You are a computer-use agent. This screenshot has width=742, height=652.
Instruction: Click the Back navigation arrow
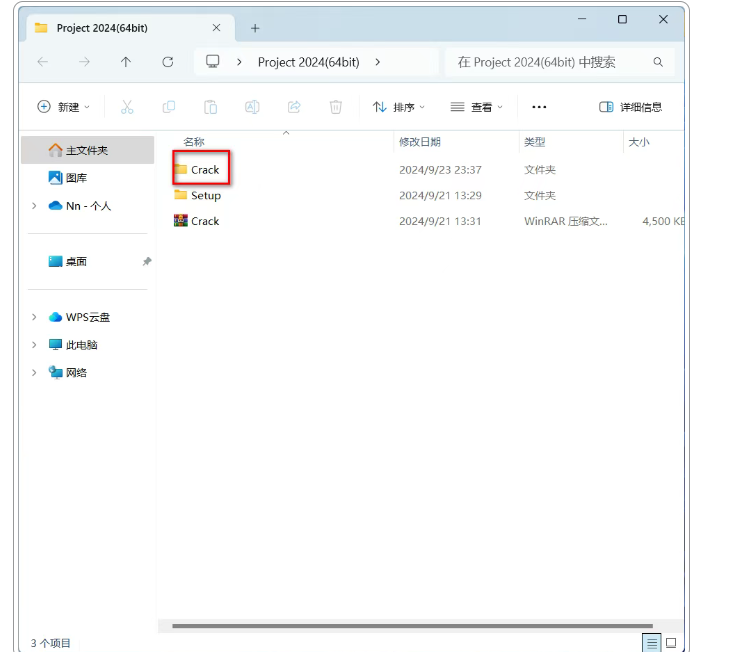tap(43, 62)
